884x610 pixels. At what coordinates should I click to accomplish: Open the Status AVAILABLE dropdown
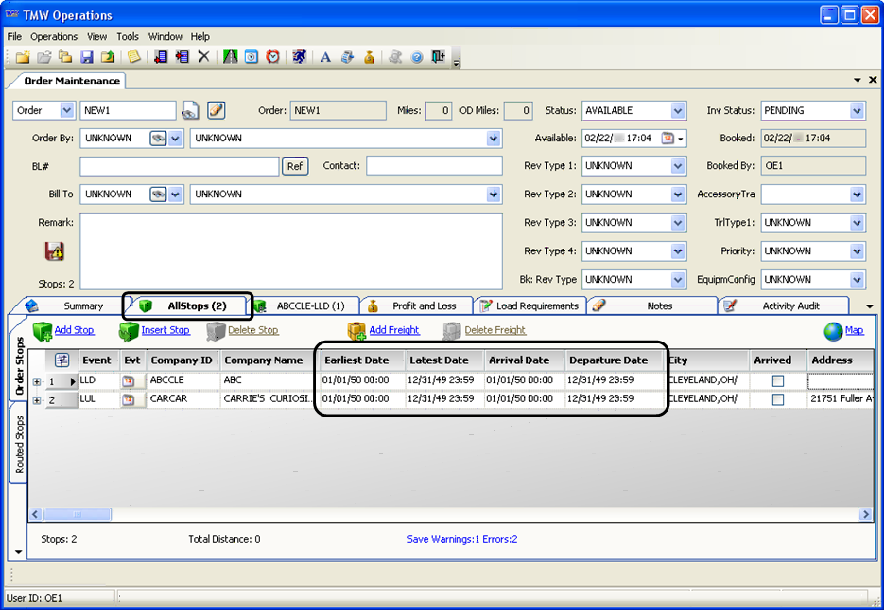click(x=680, y=111)
